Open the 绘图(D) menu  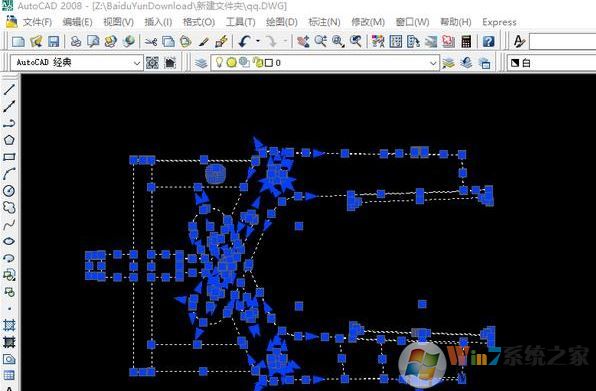281,22
